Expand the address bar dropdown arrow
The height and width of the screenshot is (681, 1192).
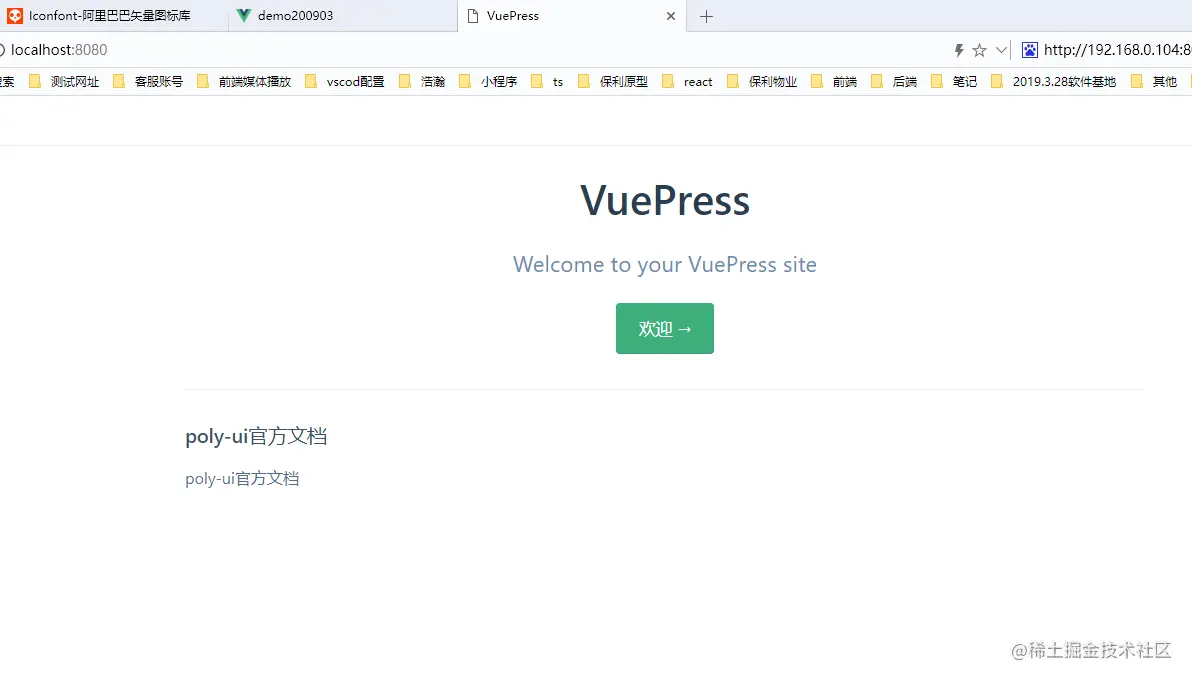click(1001, 50)
